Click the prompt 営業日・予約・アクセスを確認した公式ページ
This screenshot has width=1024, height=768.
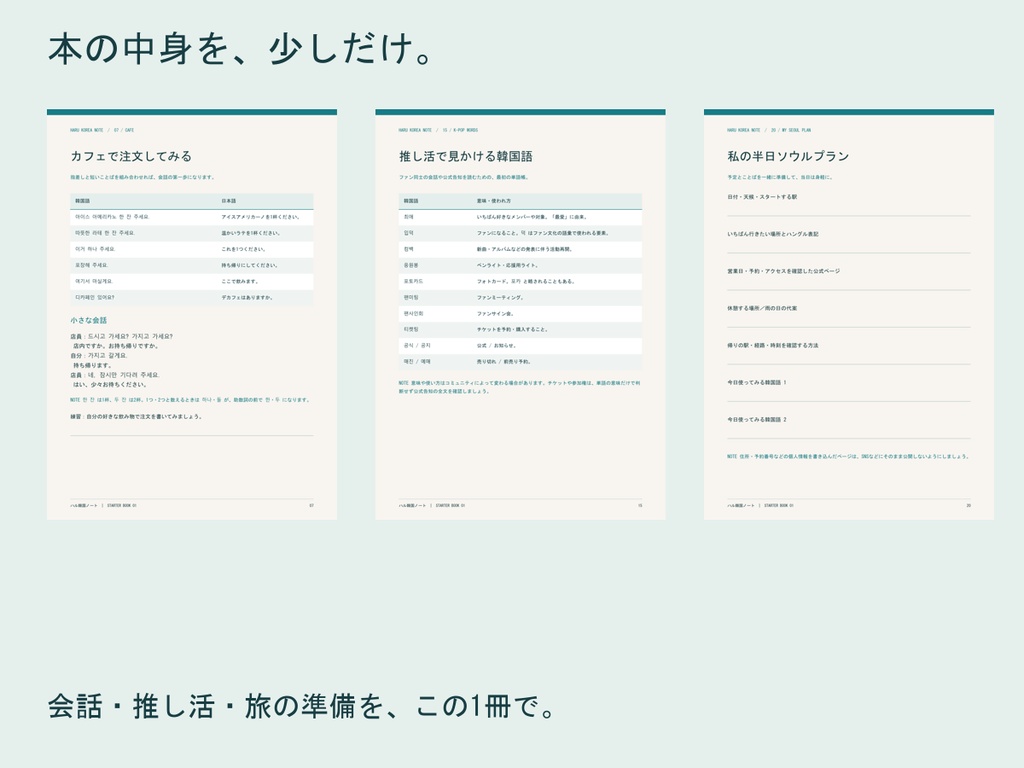click(x=784, y=271)
